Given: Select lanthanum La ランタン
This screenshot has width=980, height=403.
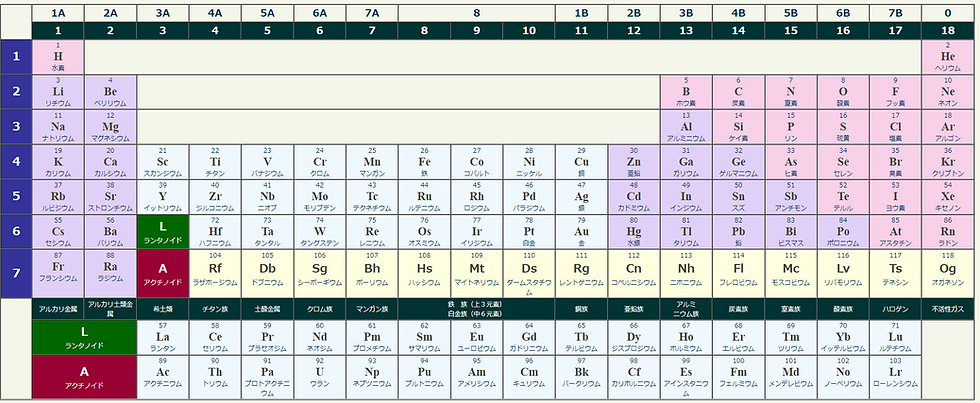Looking at the screenshot, I should [x=162, y=337].
